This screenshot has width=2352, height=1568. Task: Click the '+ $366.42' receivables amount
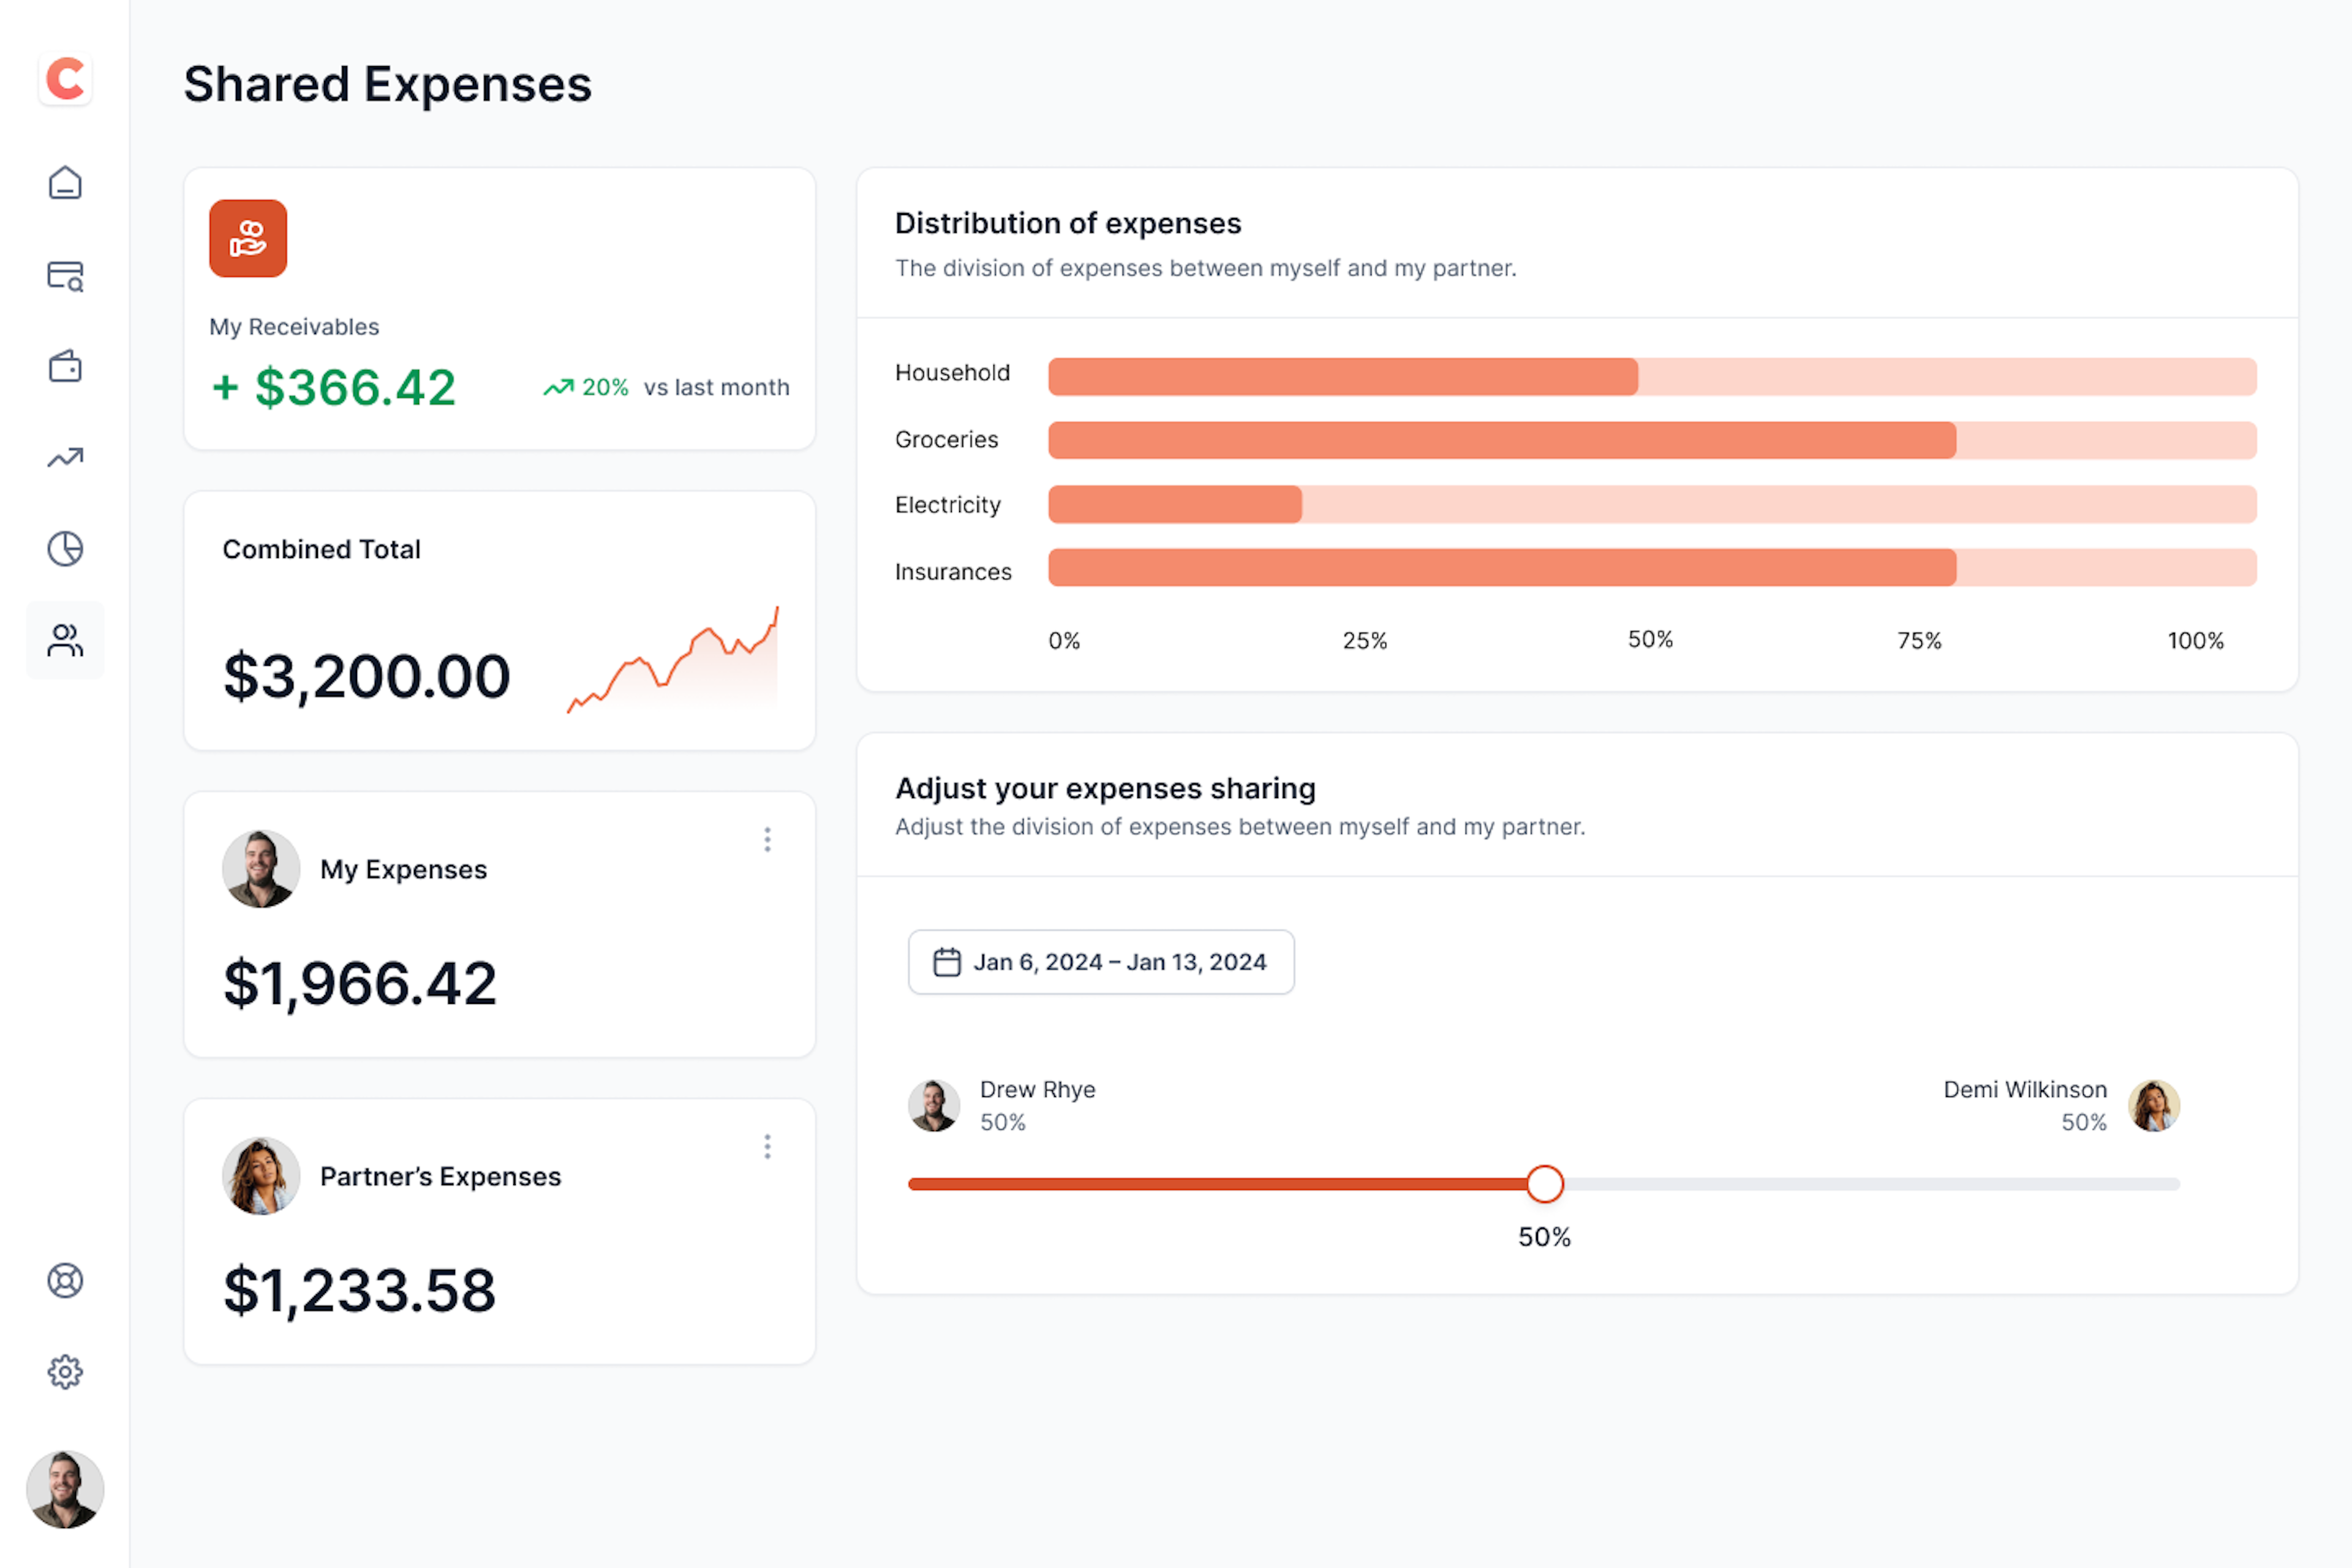tap(334, 388)
